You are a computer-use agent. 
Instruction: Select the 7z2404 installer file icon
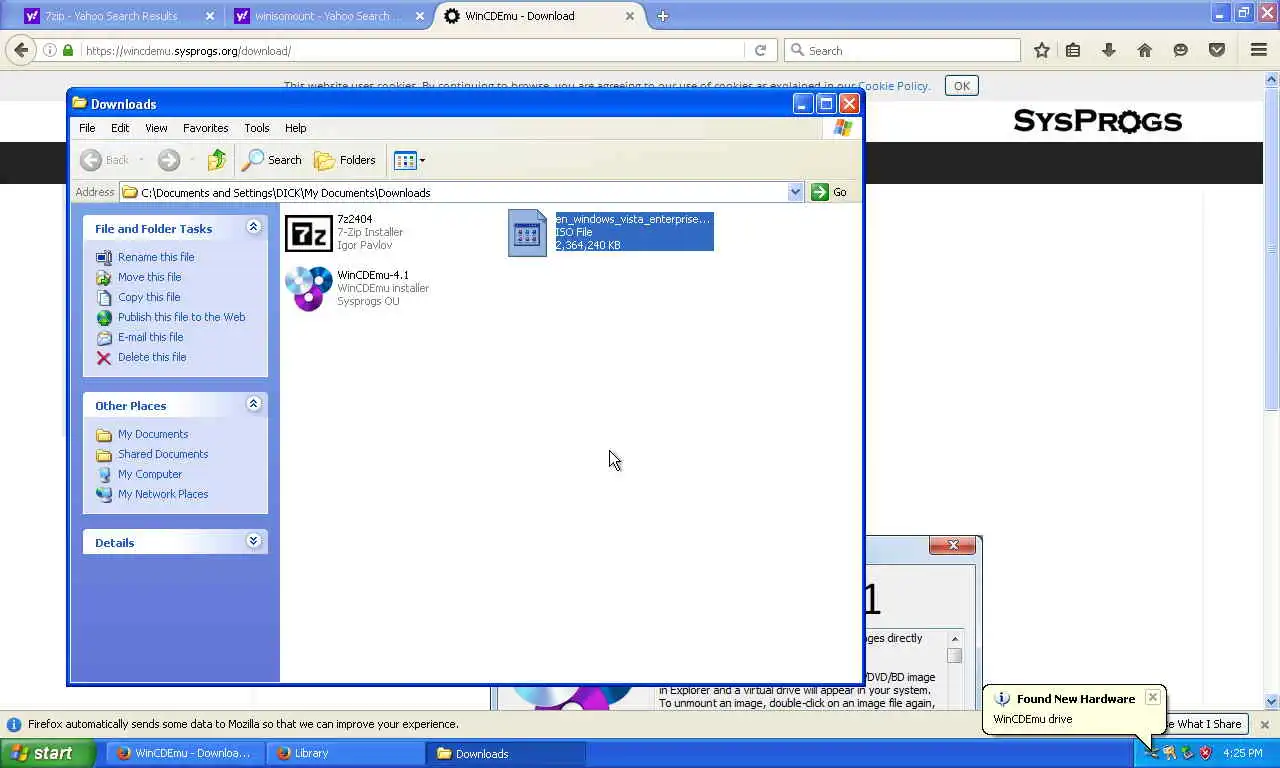(x=309, y=233)
